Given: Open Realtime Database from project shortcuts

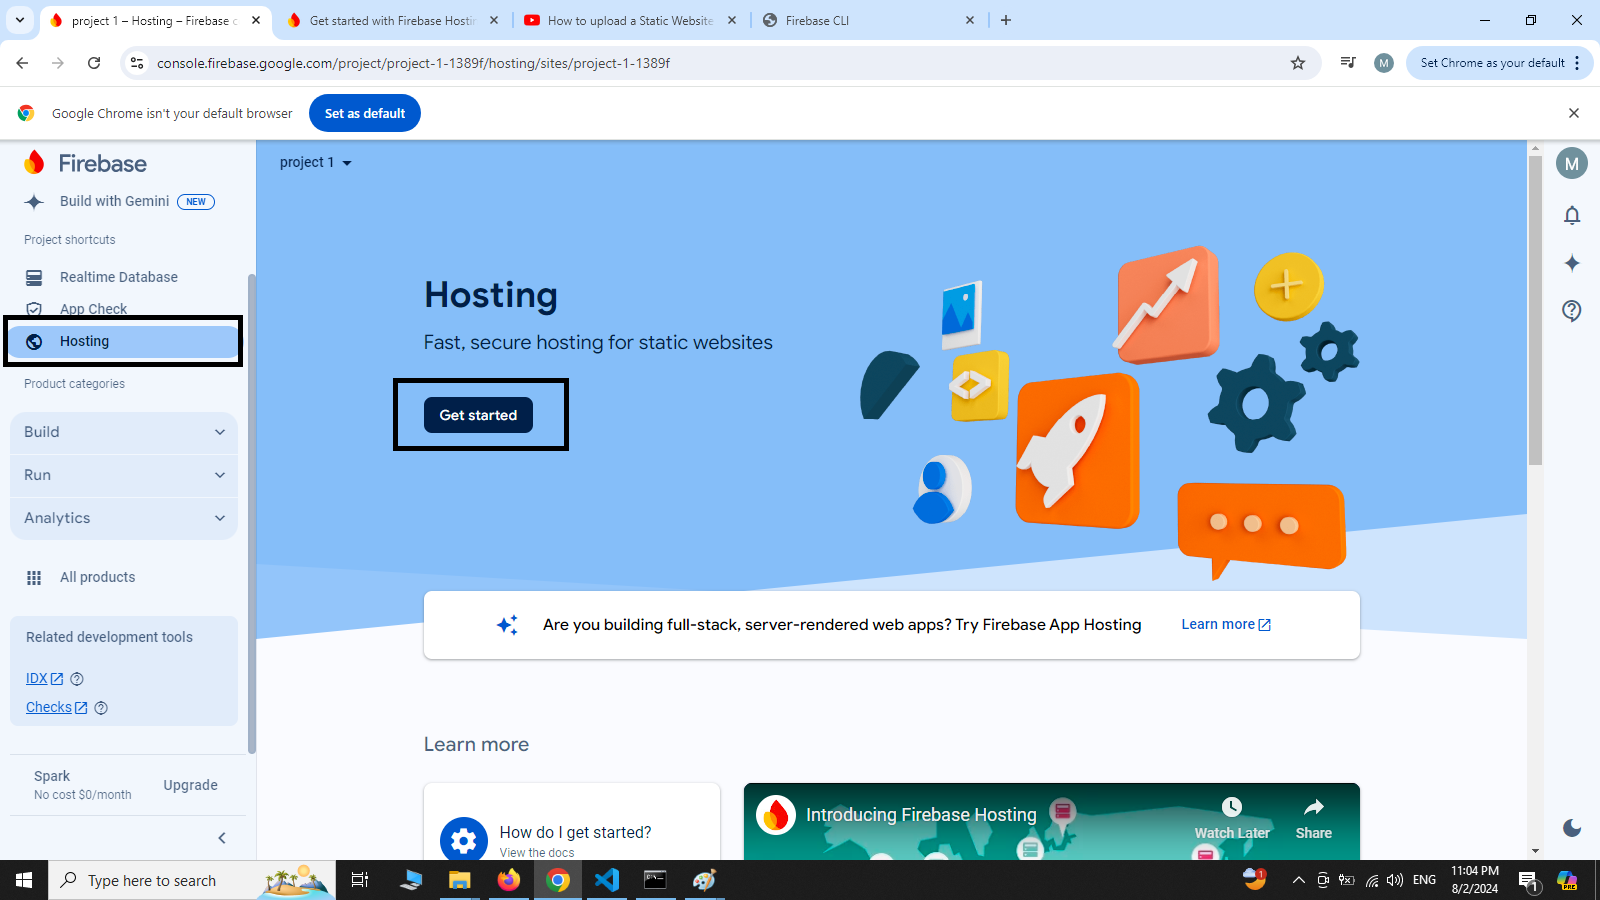Looking at the screenshot, I should (x=118, y=277).
